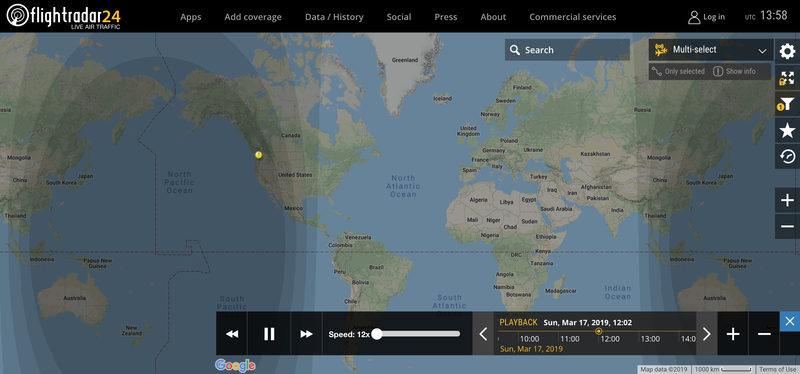Go to later timeline with right chevron
The height and width of the screenshot is (374, 800).
pos(707,334)
